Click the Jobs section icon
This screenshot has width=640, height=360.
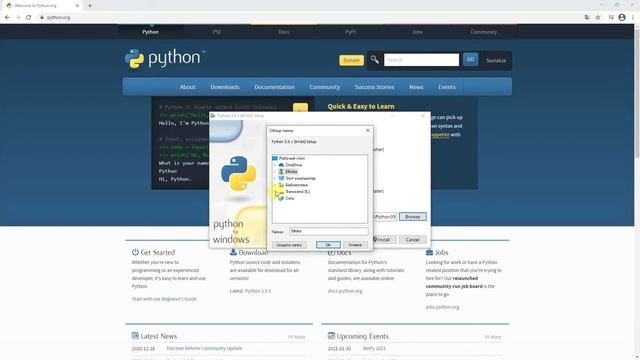pyautogui.click(x=429, y=252)
